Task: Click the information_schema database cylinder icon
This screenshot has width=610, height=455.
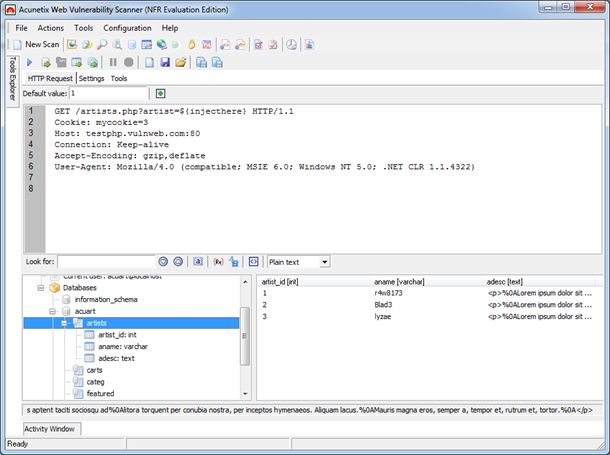Action: point(67,299)
